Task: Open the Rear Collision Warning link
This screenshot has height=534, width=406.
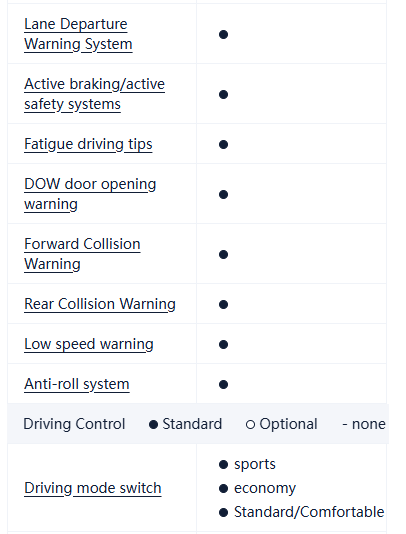Action: [x=100, y=304]
